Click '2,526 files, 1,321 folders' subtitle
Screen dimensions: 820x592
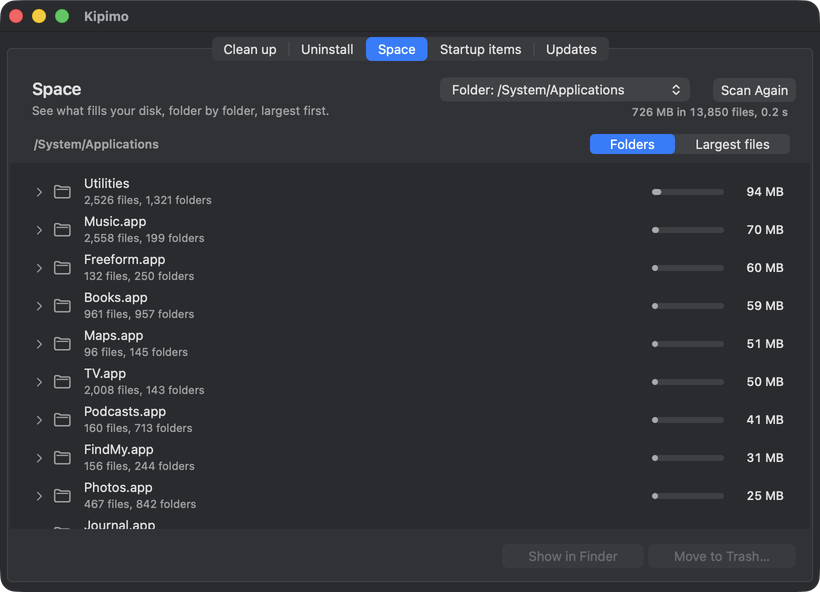(148, 200)
